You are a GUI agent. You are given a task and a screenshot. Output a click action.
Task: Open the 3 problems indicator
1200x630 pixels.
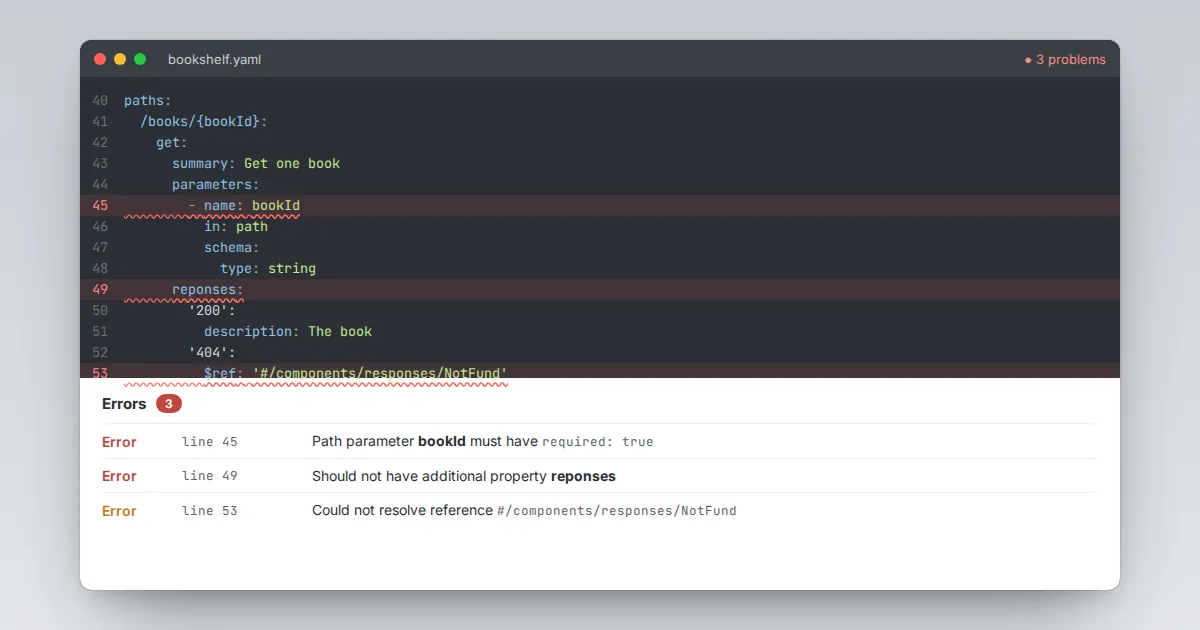[x=1065, y=60]
